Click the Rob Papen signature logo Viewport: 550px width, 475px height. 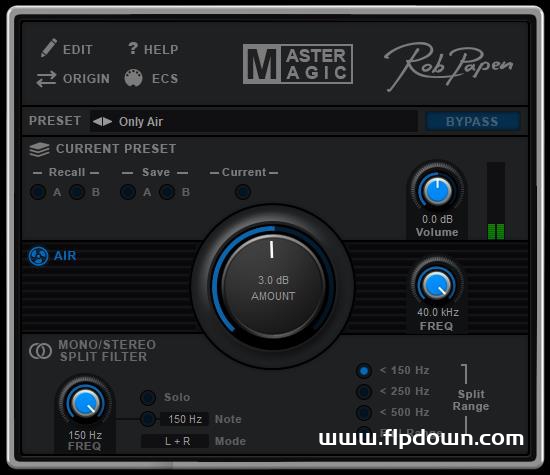[449, 66]
